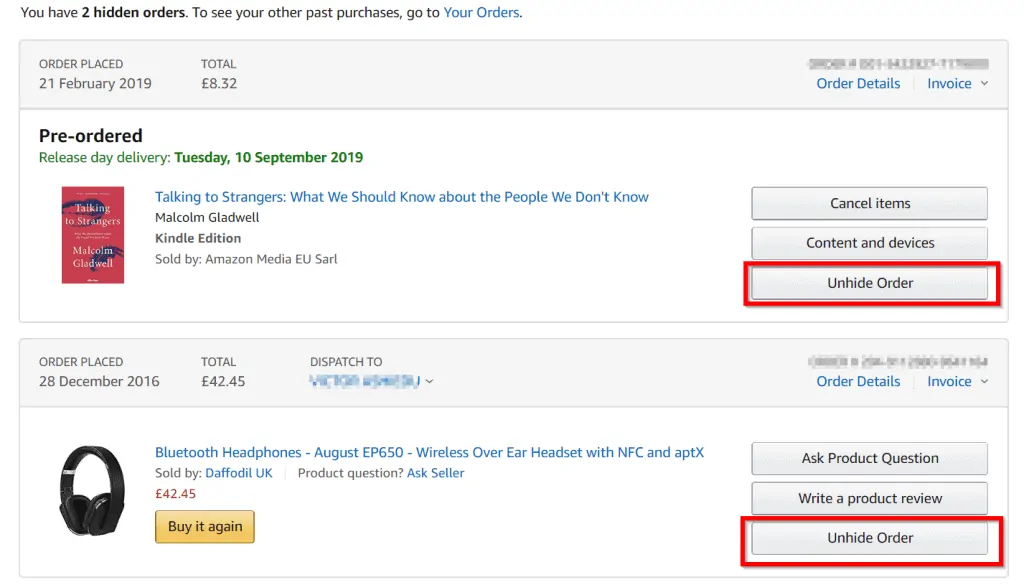Screen dimensions: 1024x585
Task: Unhide the Talking to Strangers order
Action: click(869, 283)
